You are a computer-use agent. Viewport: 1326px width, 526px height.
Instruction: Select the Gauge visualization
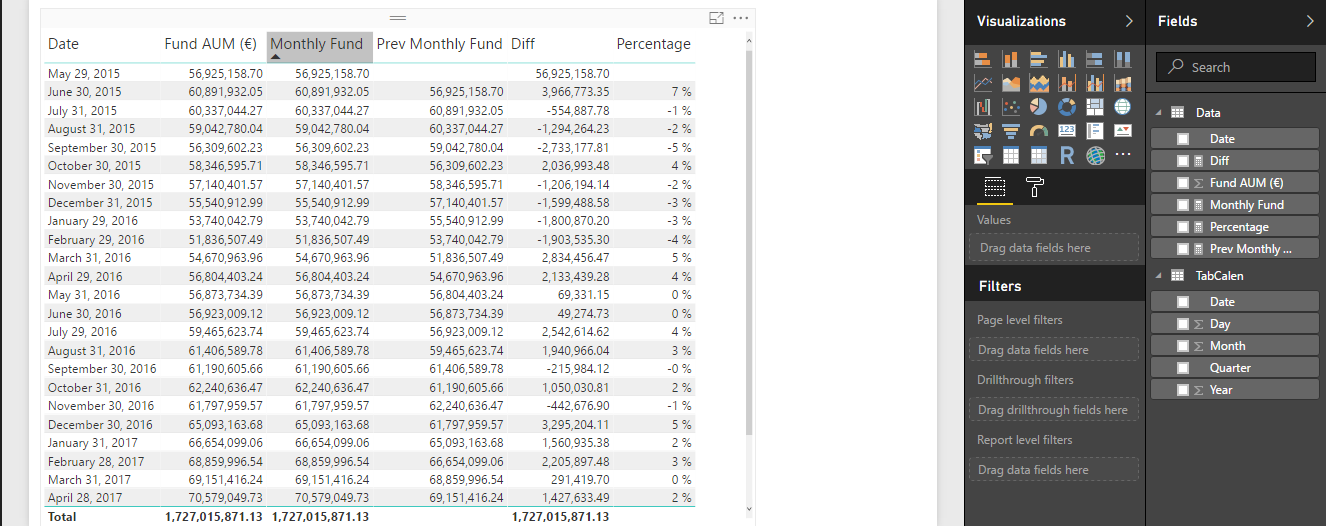click(1039, 131)
